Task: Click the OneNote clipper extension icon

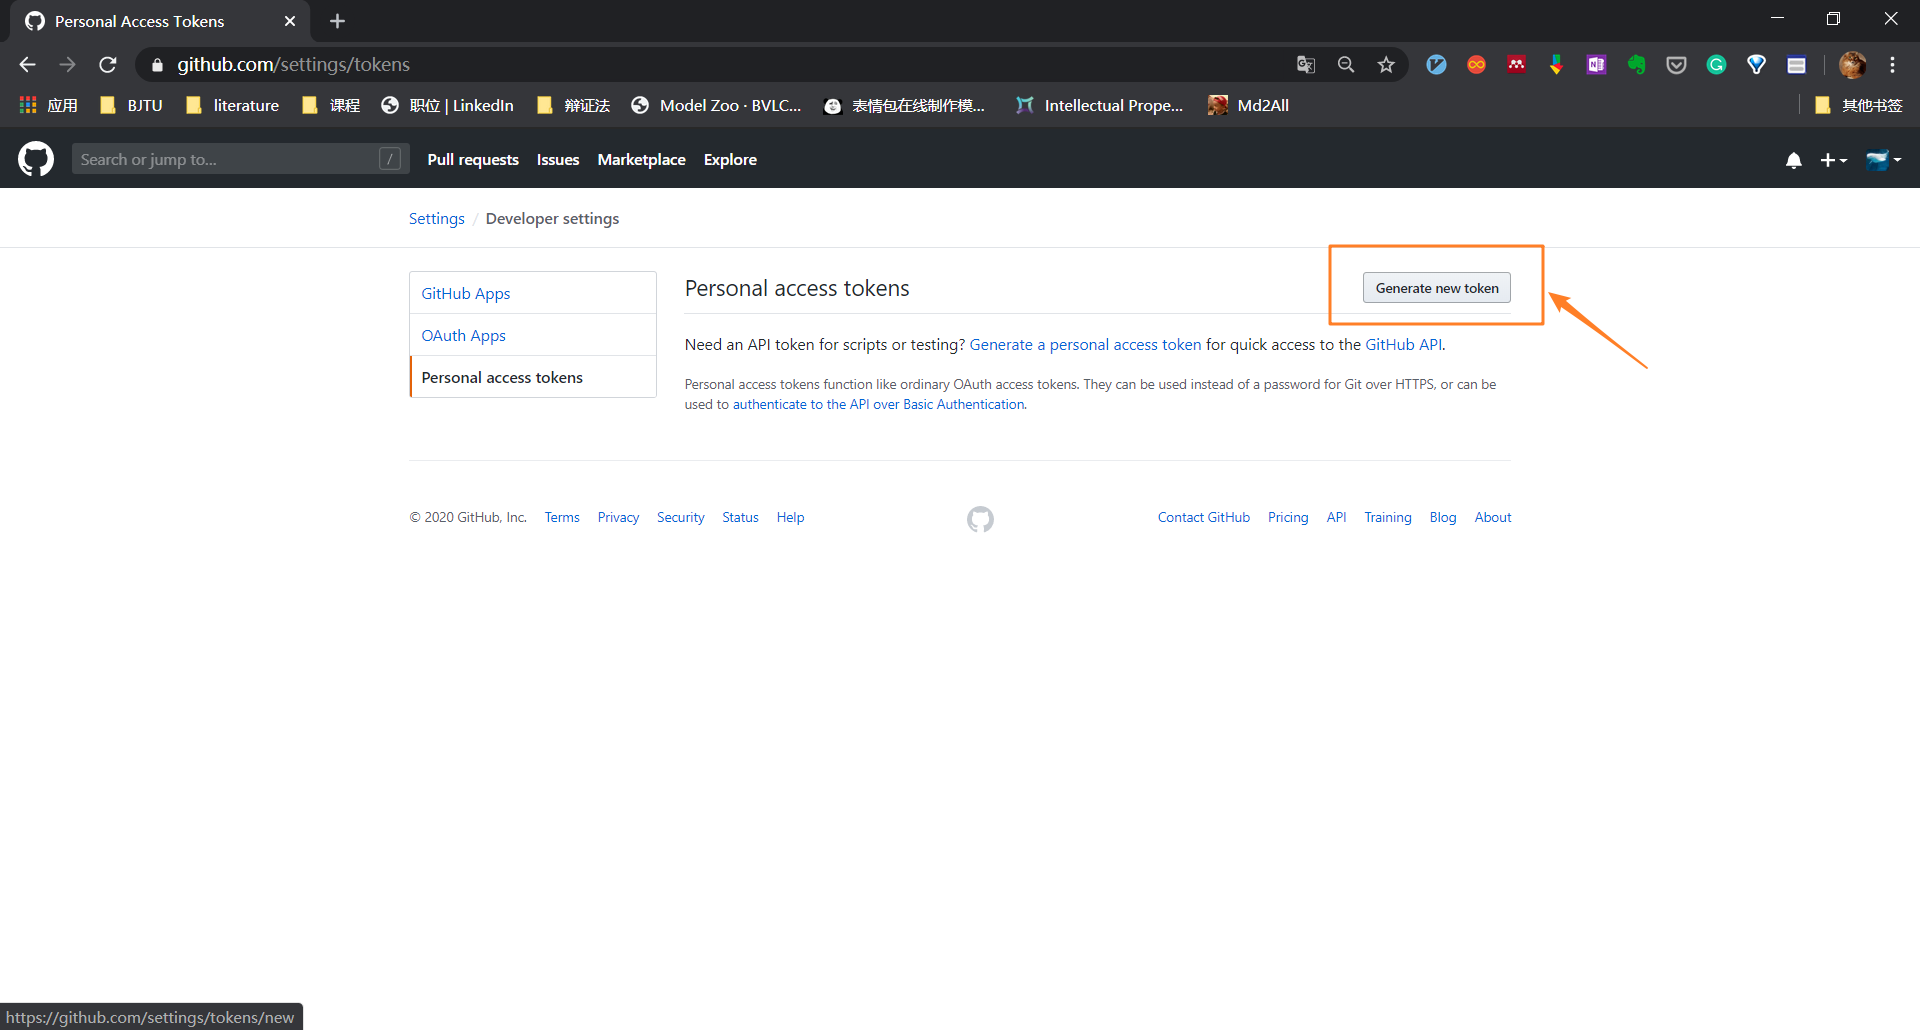Action: point(1597,65)
